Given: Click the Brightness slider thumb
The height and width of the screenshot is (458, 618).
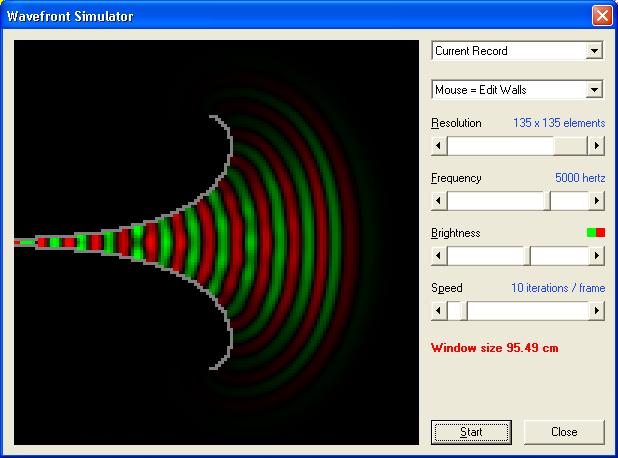Looking at the screenshot, I should (527, 256).
